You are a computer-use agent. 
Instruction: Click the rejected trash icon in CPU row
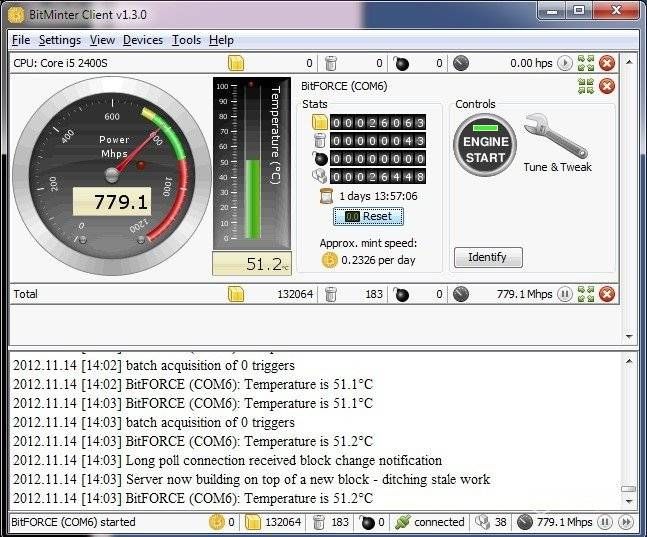coord(331,63)
